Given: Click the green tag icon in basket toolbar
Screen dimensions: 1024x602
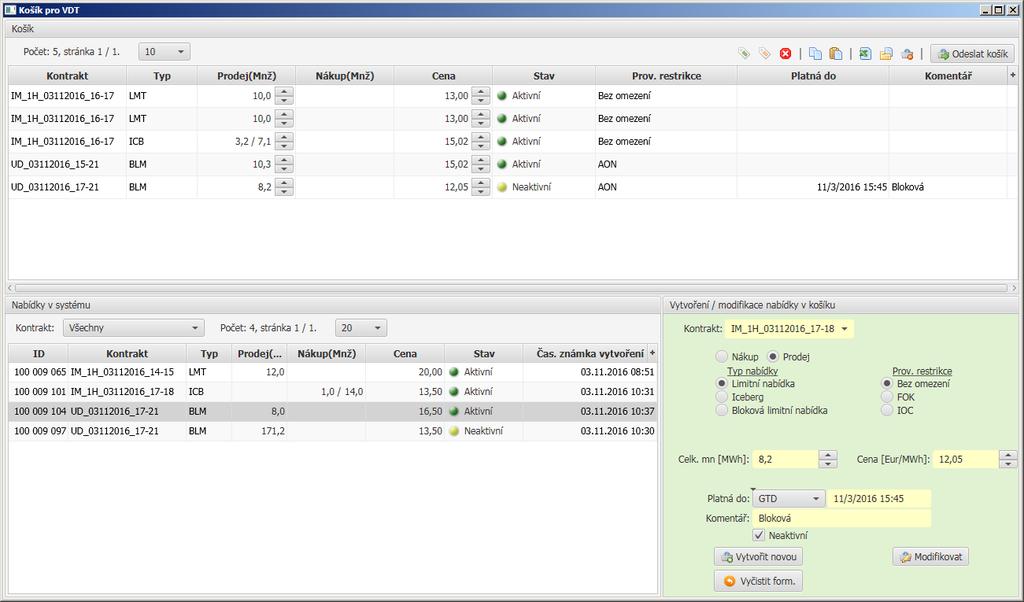Looking at the screenshot, I should [x=744, y=54].
